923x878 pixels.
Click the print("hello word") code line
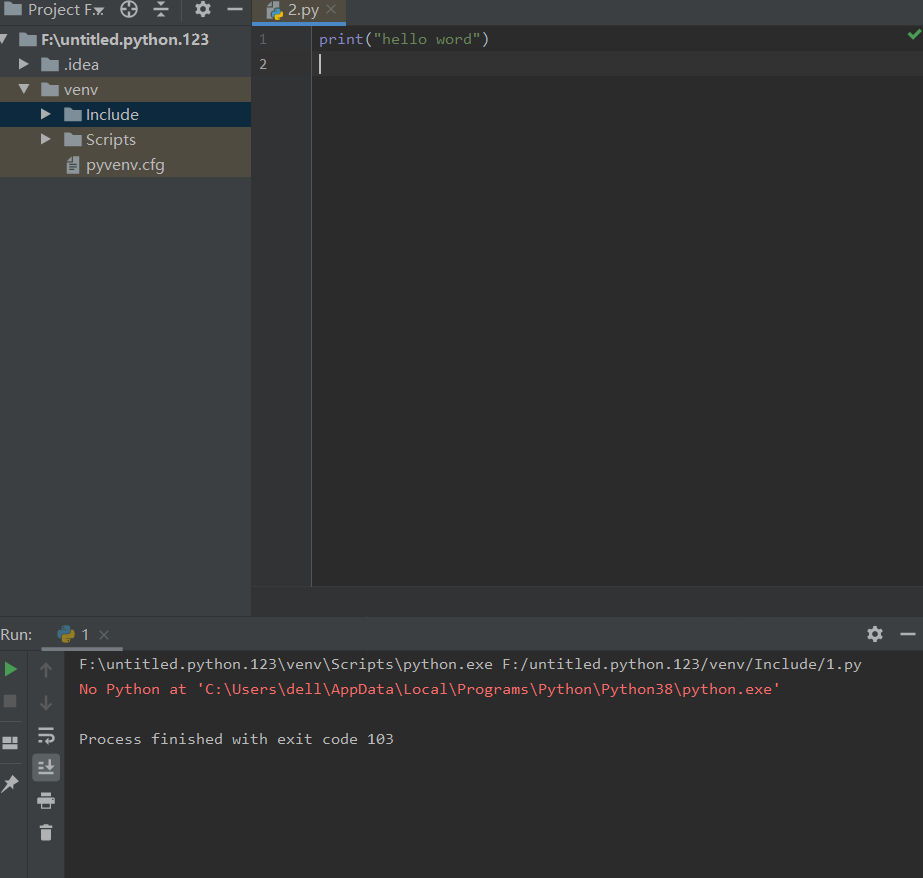click(x=404, y=39)
